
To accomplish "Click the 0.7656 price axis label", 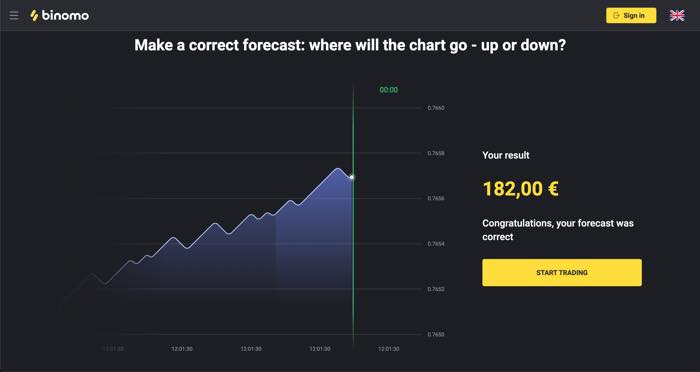I will [x=436, y=198].
